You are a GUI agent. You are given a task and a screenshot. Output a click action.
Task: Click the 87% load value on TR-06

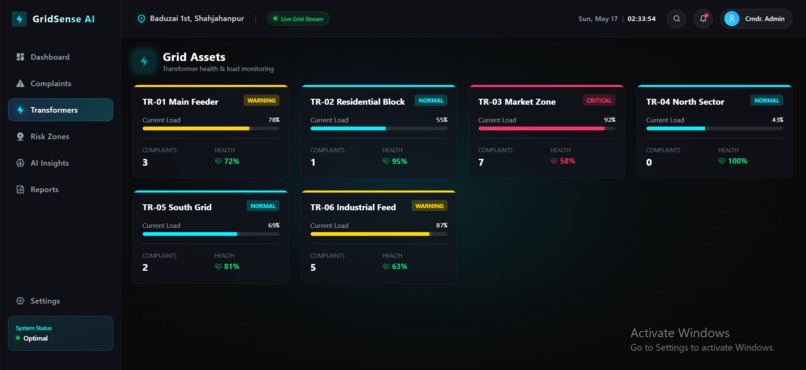click(x=442, y=225)
